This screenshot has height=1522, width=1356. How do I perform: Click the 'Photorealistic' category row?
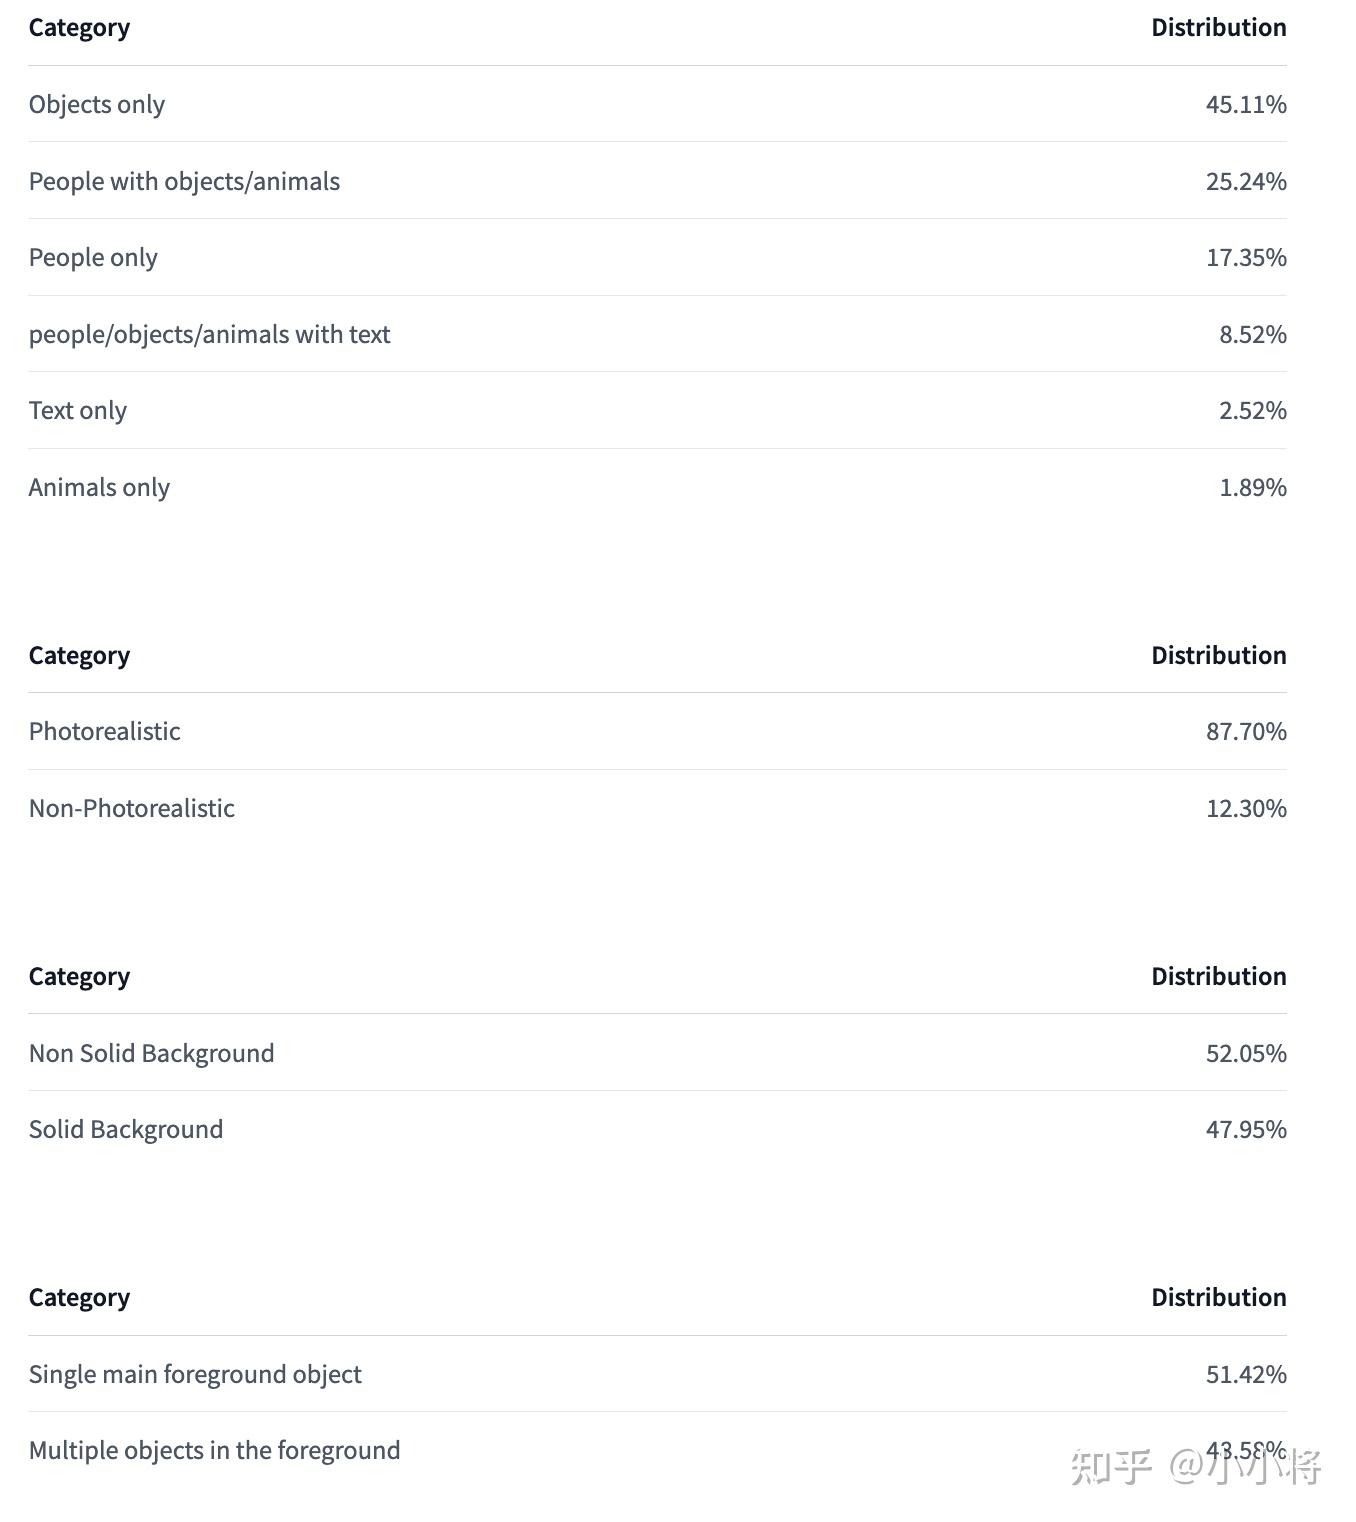657,731
